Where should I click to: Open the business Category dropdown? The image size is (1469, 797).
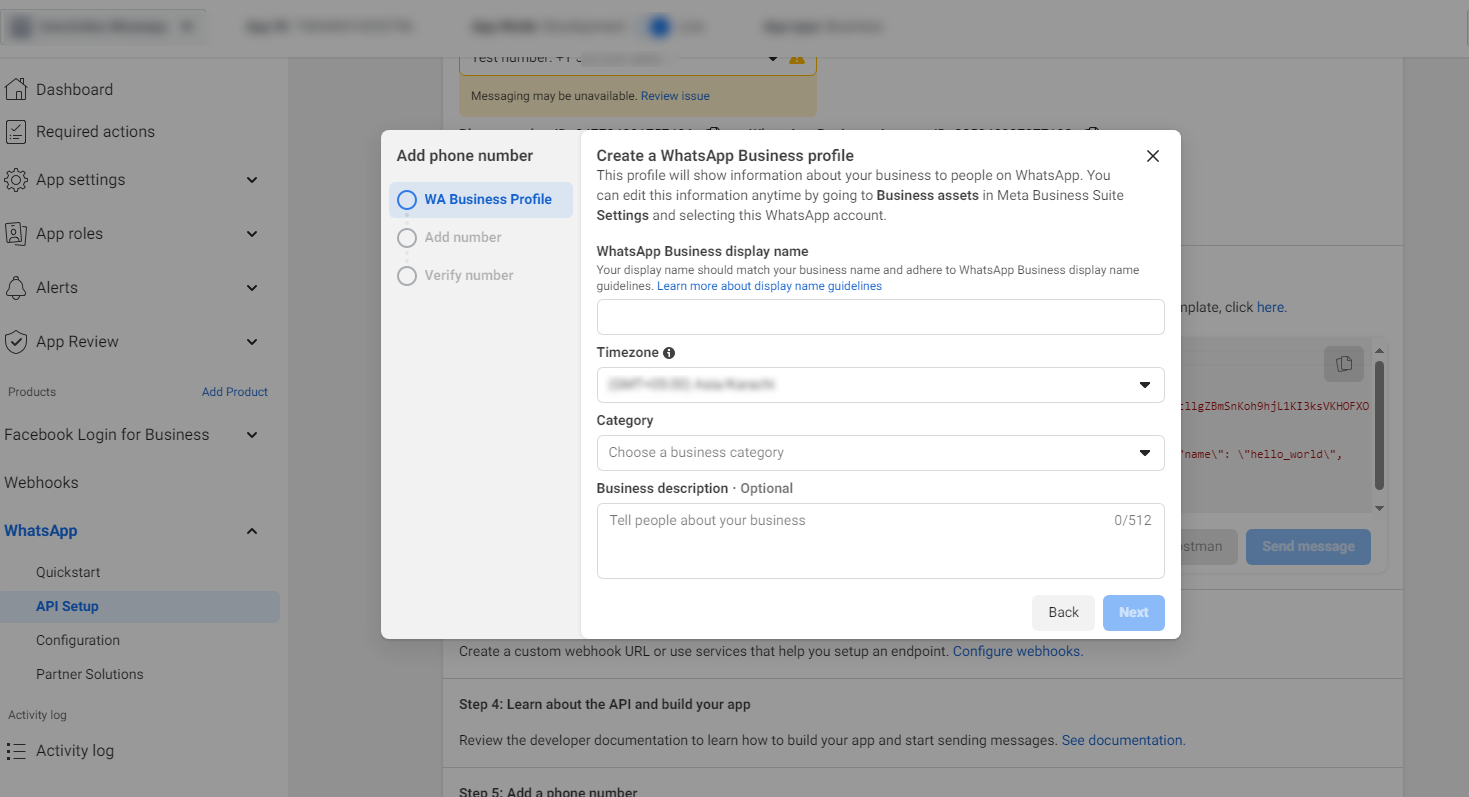[x=880, y=453]
